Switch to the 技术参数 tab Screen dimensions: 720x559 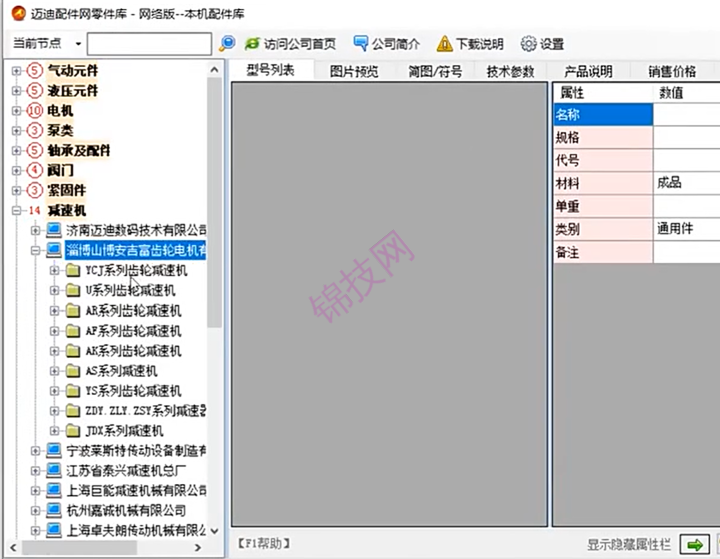[511, 72]
